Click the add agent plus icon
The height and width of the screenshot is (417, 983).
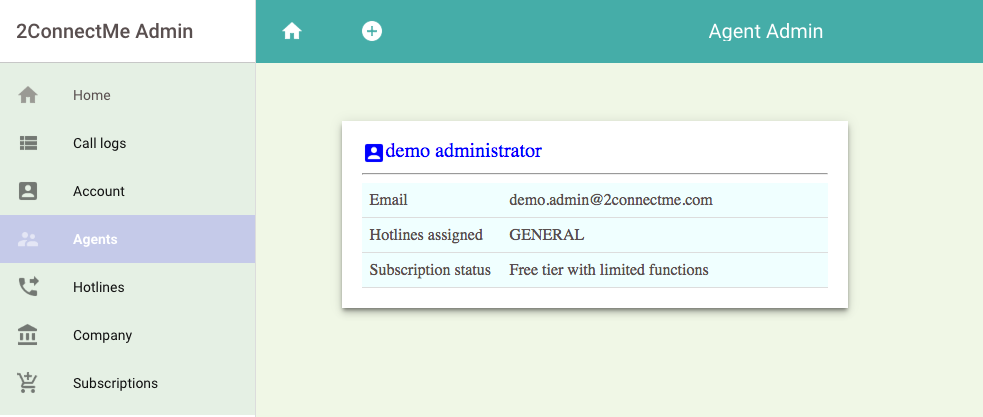(372, 31)
